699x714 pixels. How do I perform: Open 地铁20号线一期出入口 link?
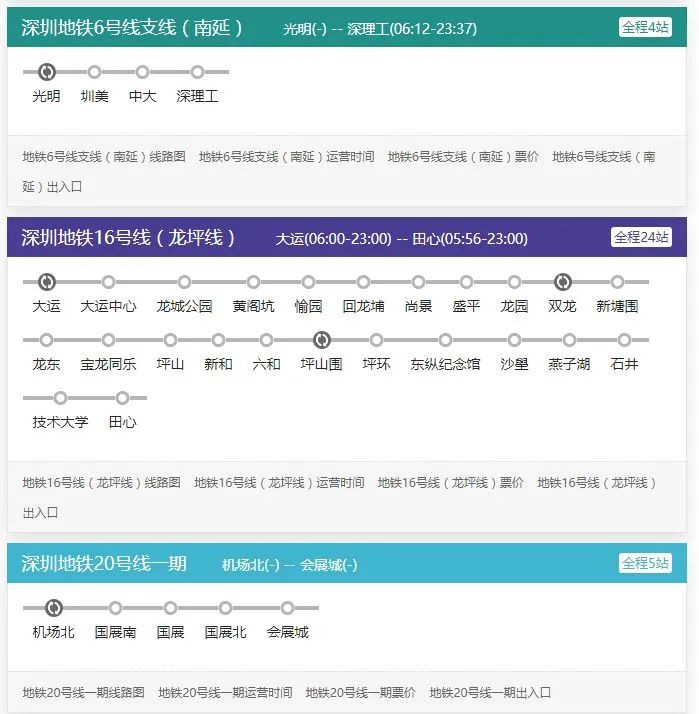(490, 693)
